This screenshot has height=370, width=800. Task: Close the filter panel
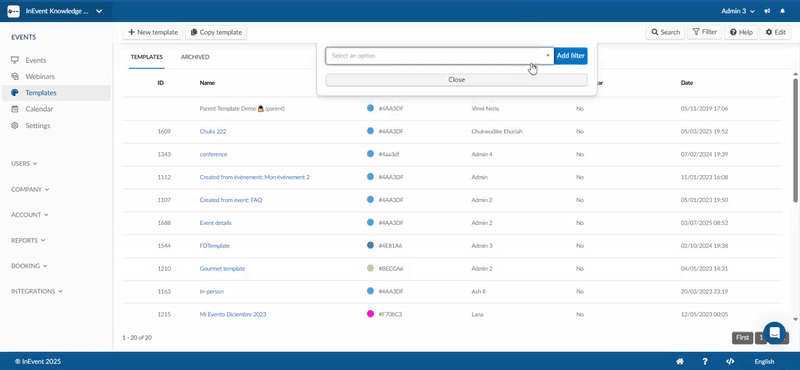point(456,80)
